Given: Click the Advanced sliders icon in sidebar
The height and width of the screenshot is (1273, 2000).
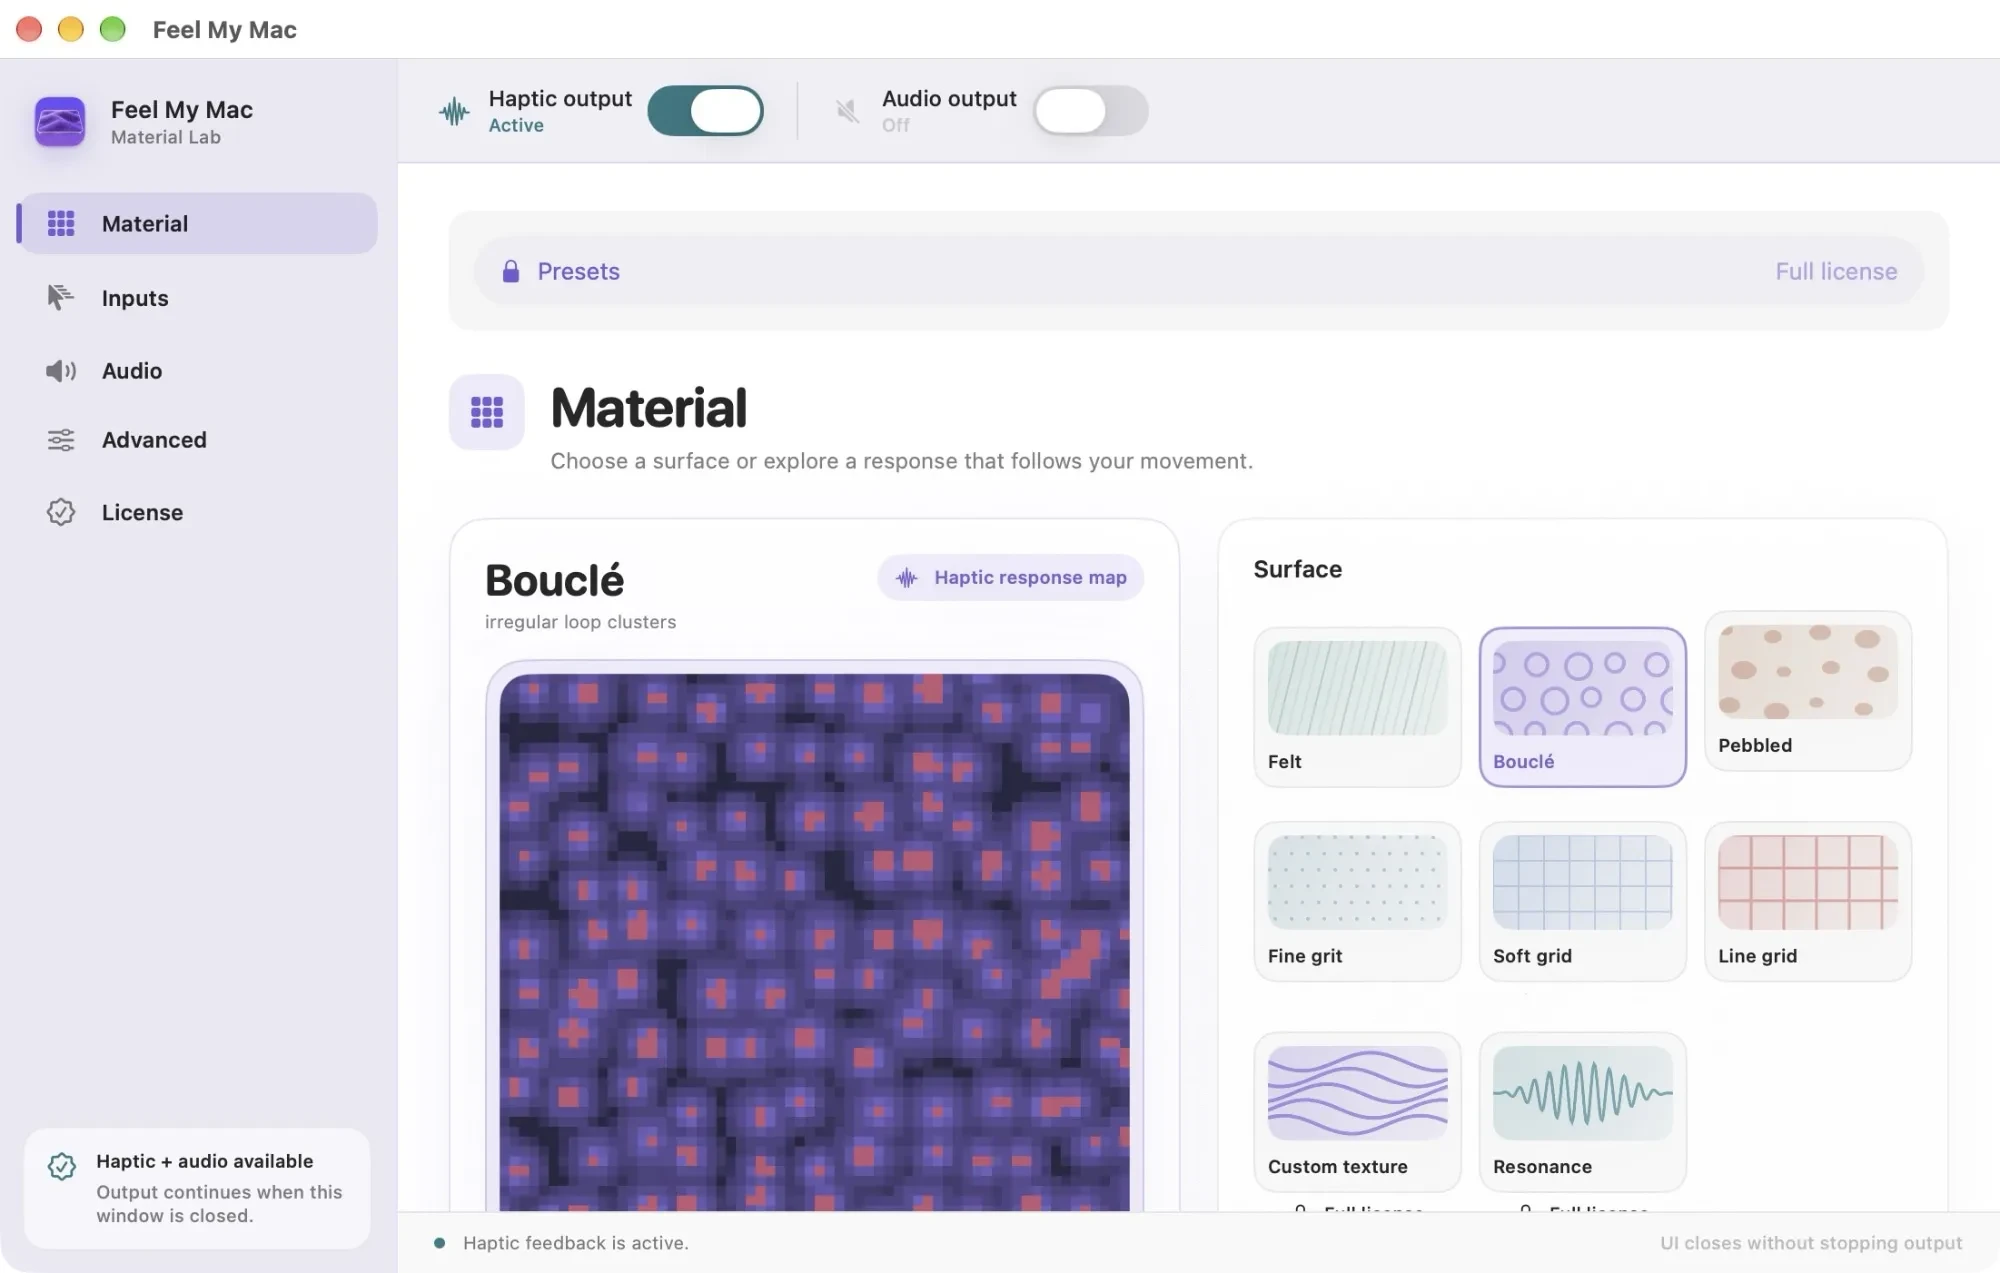Looking at the screenshot, I should click(61, 440).
